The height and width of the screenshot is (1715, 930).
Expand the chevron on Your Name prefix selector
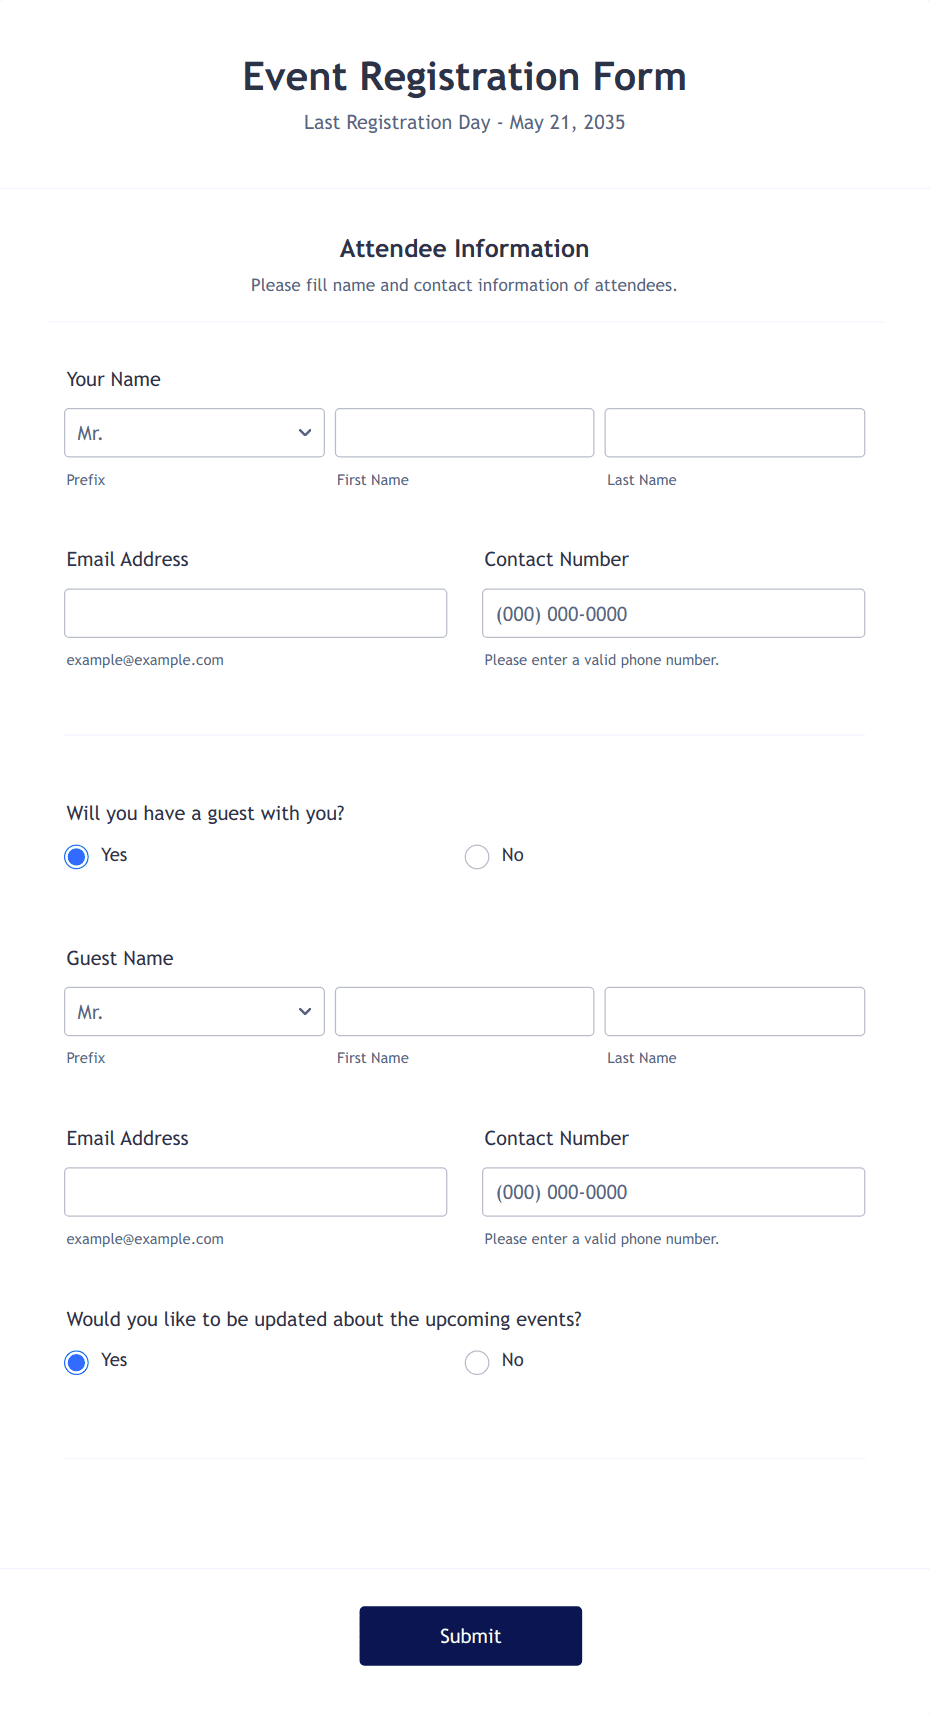point(304,432)
